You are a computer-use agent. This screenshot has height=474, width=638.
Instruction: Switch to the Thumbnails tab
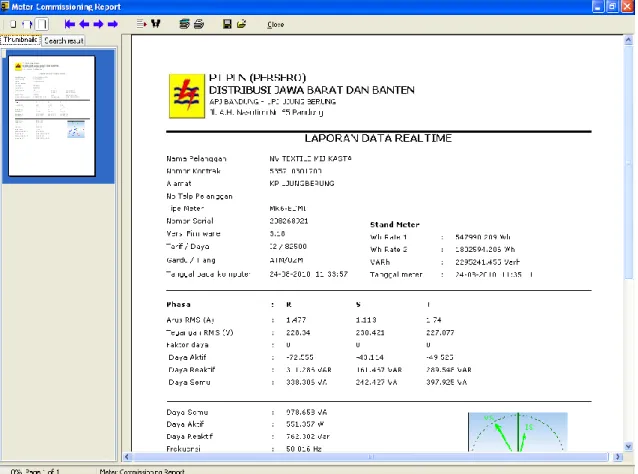(x=20, y=40)
